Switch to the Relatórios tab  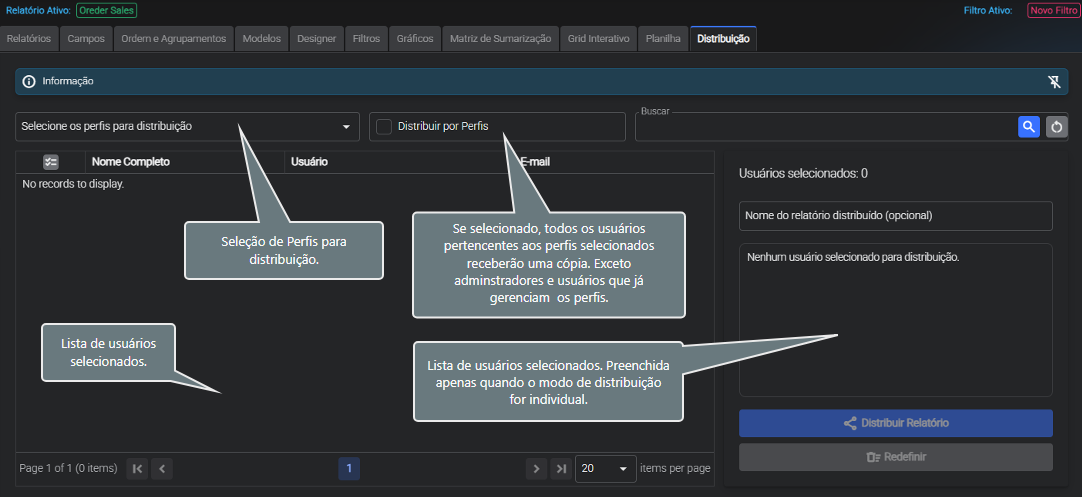coord(29,39)
